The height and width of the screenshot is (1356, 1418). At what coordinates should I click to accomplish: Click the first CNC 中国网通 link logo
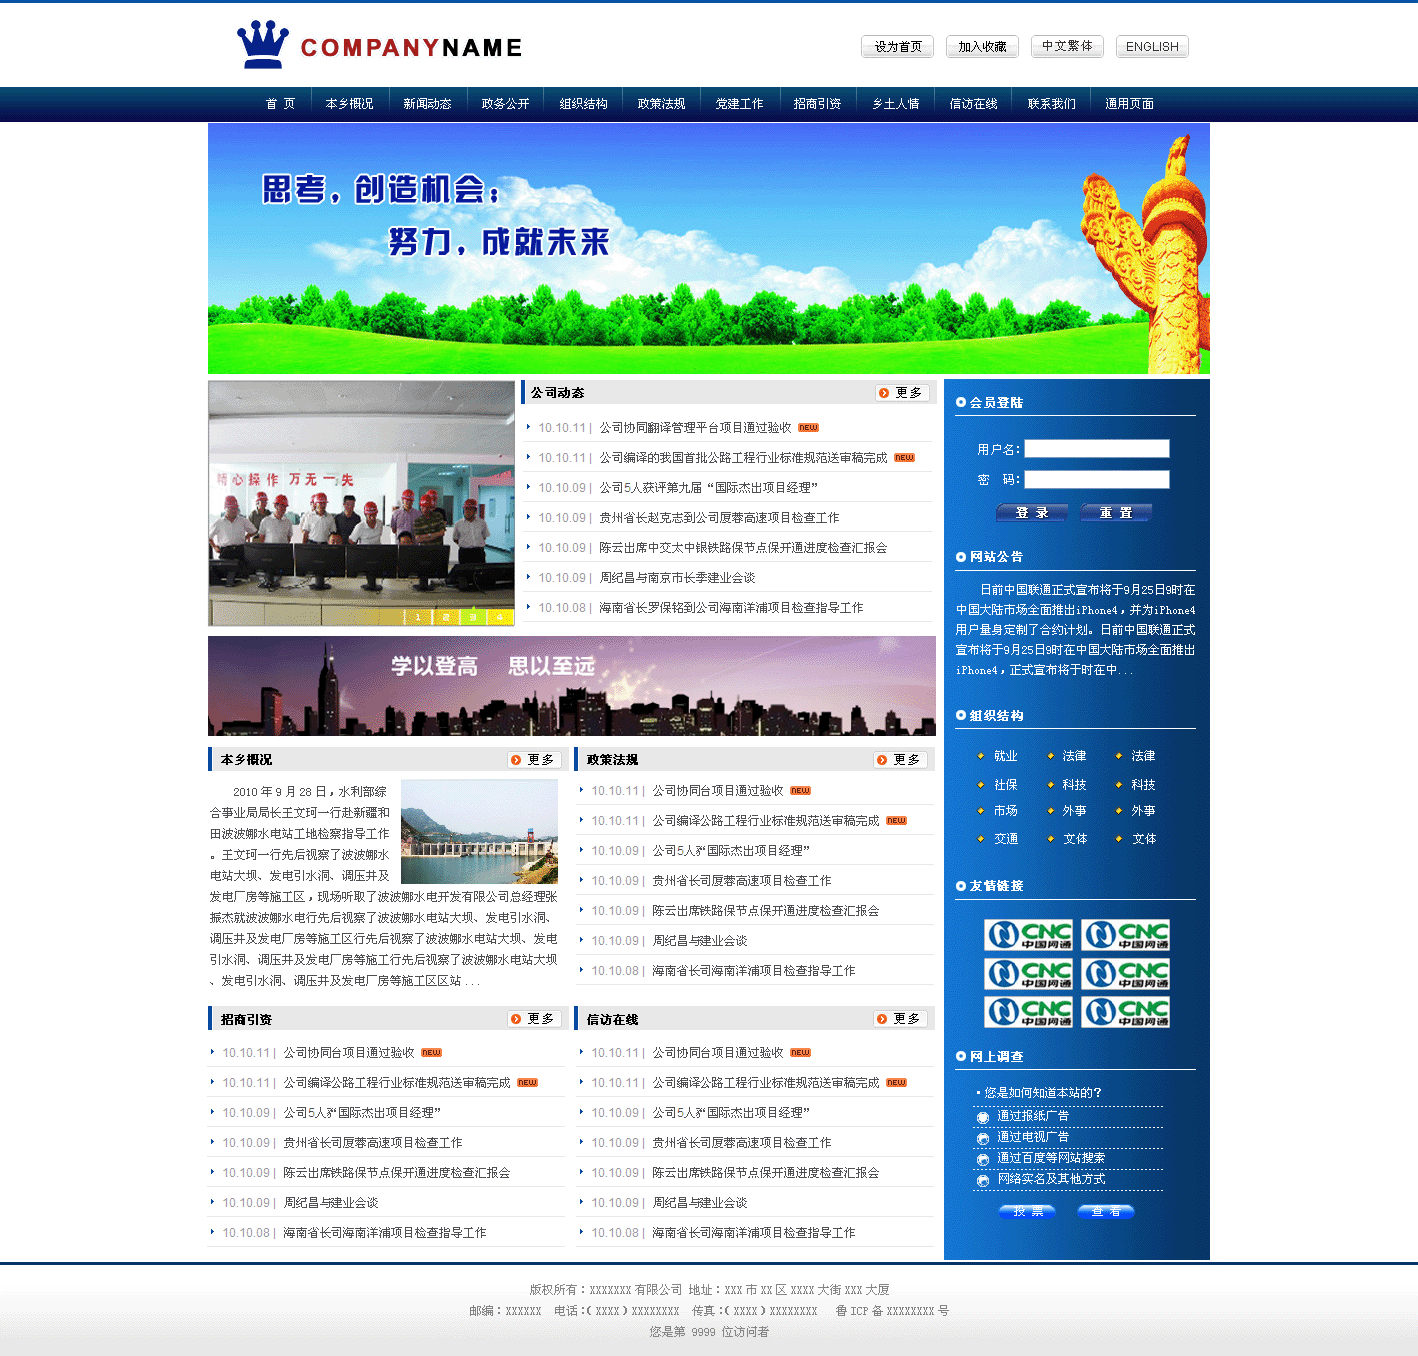pos(1028,935)
